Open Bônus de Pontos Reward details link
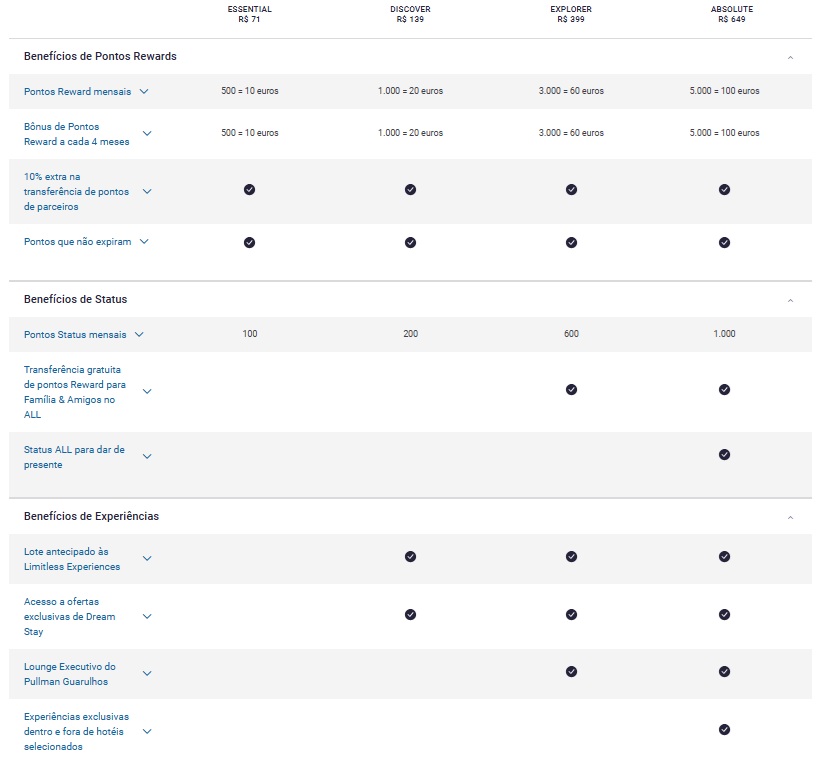The image size is (825, 769). coord(76,134)
